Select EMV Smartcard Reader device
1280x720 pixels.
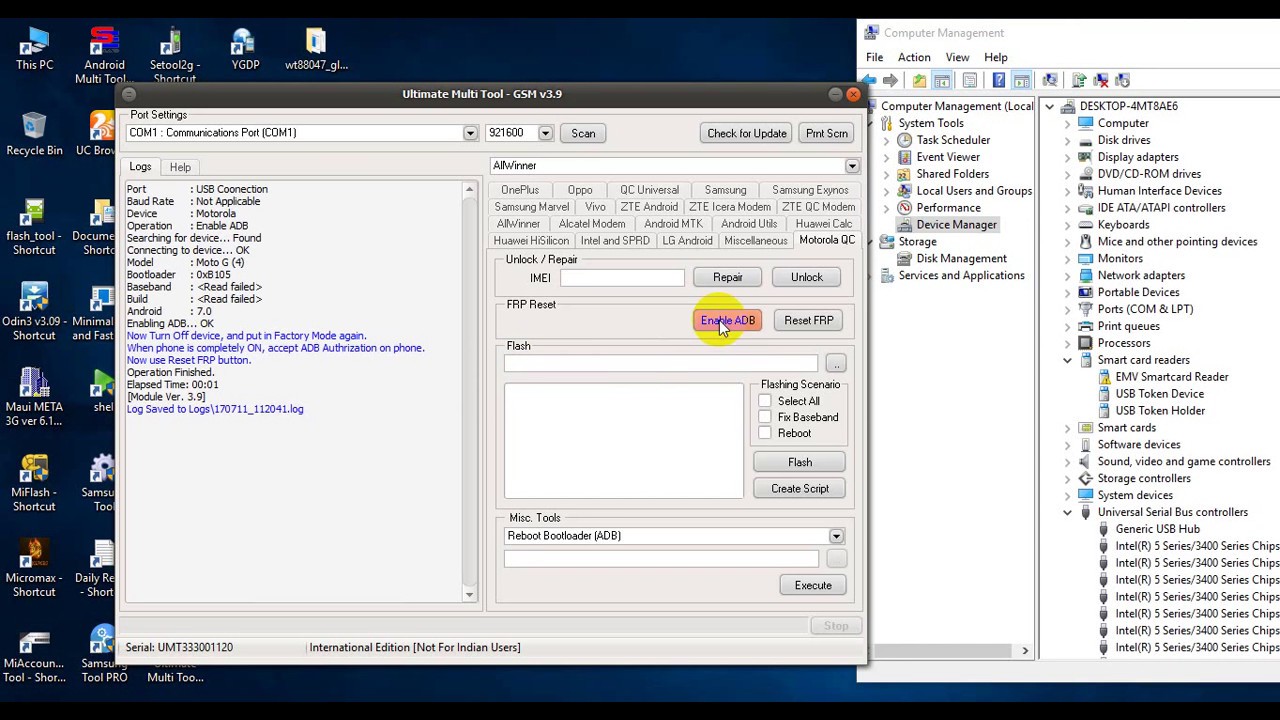point(1172,377)
